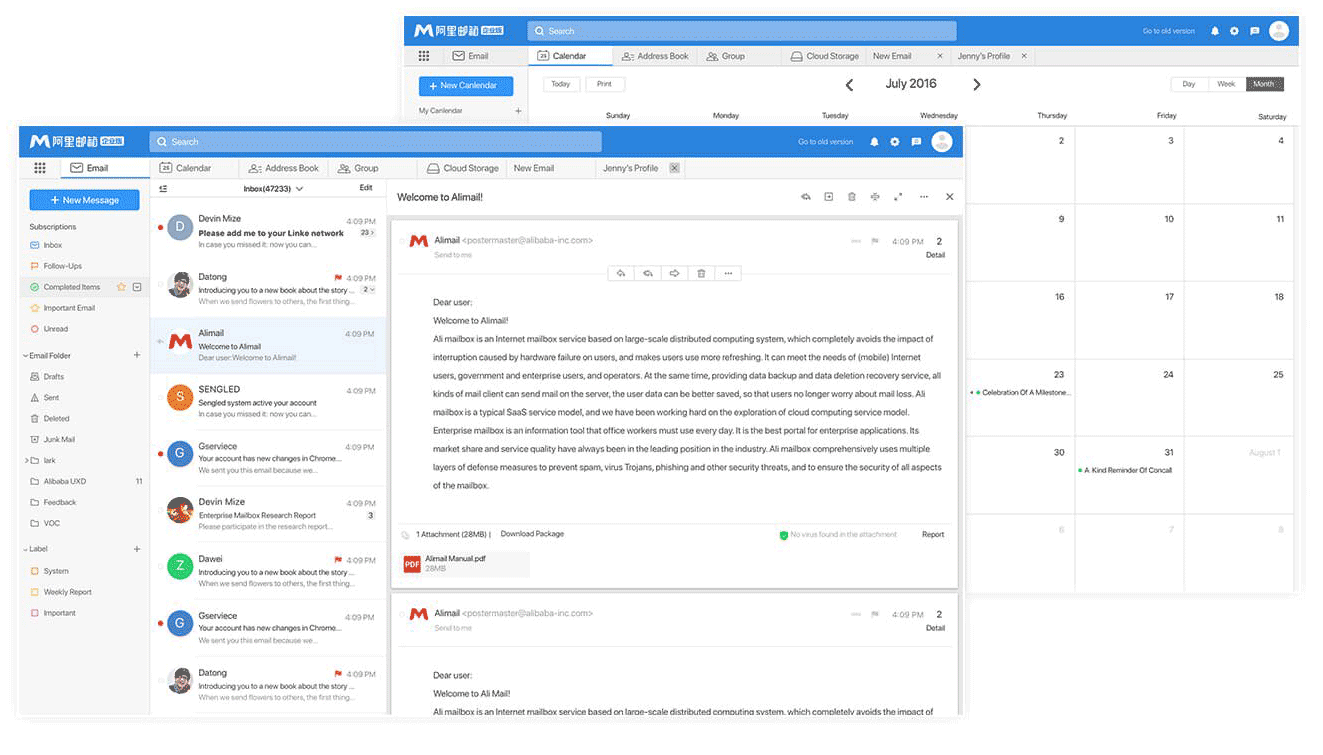Expand the reading pane to full screen
The width and height of the screenshot is (1323, 755).
point(898,197)
